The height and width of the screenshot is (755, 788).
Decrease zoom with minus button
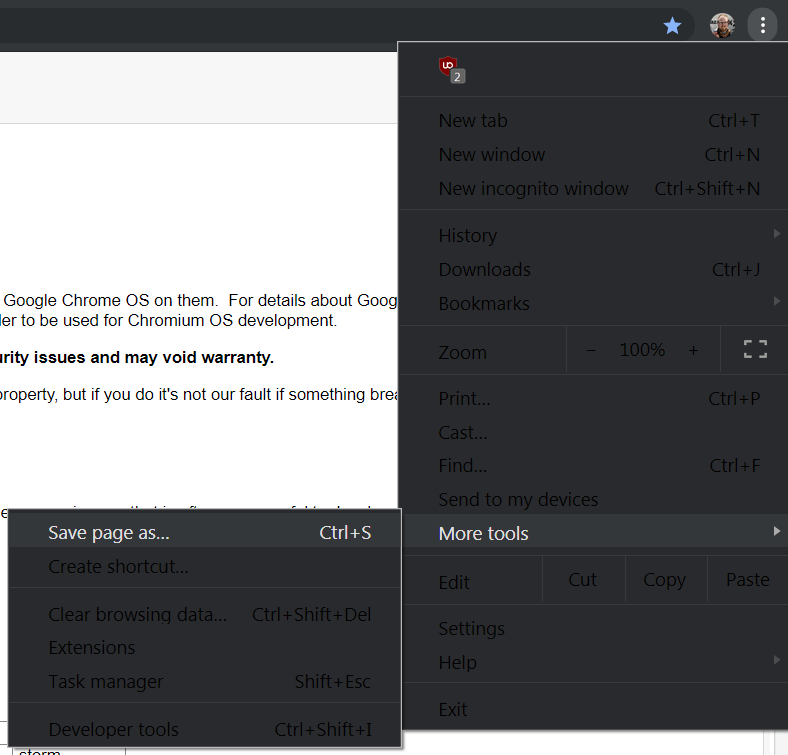point(591,350)
